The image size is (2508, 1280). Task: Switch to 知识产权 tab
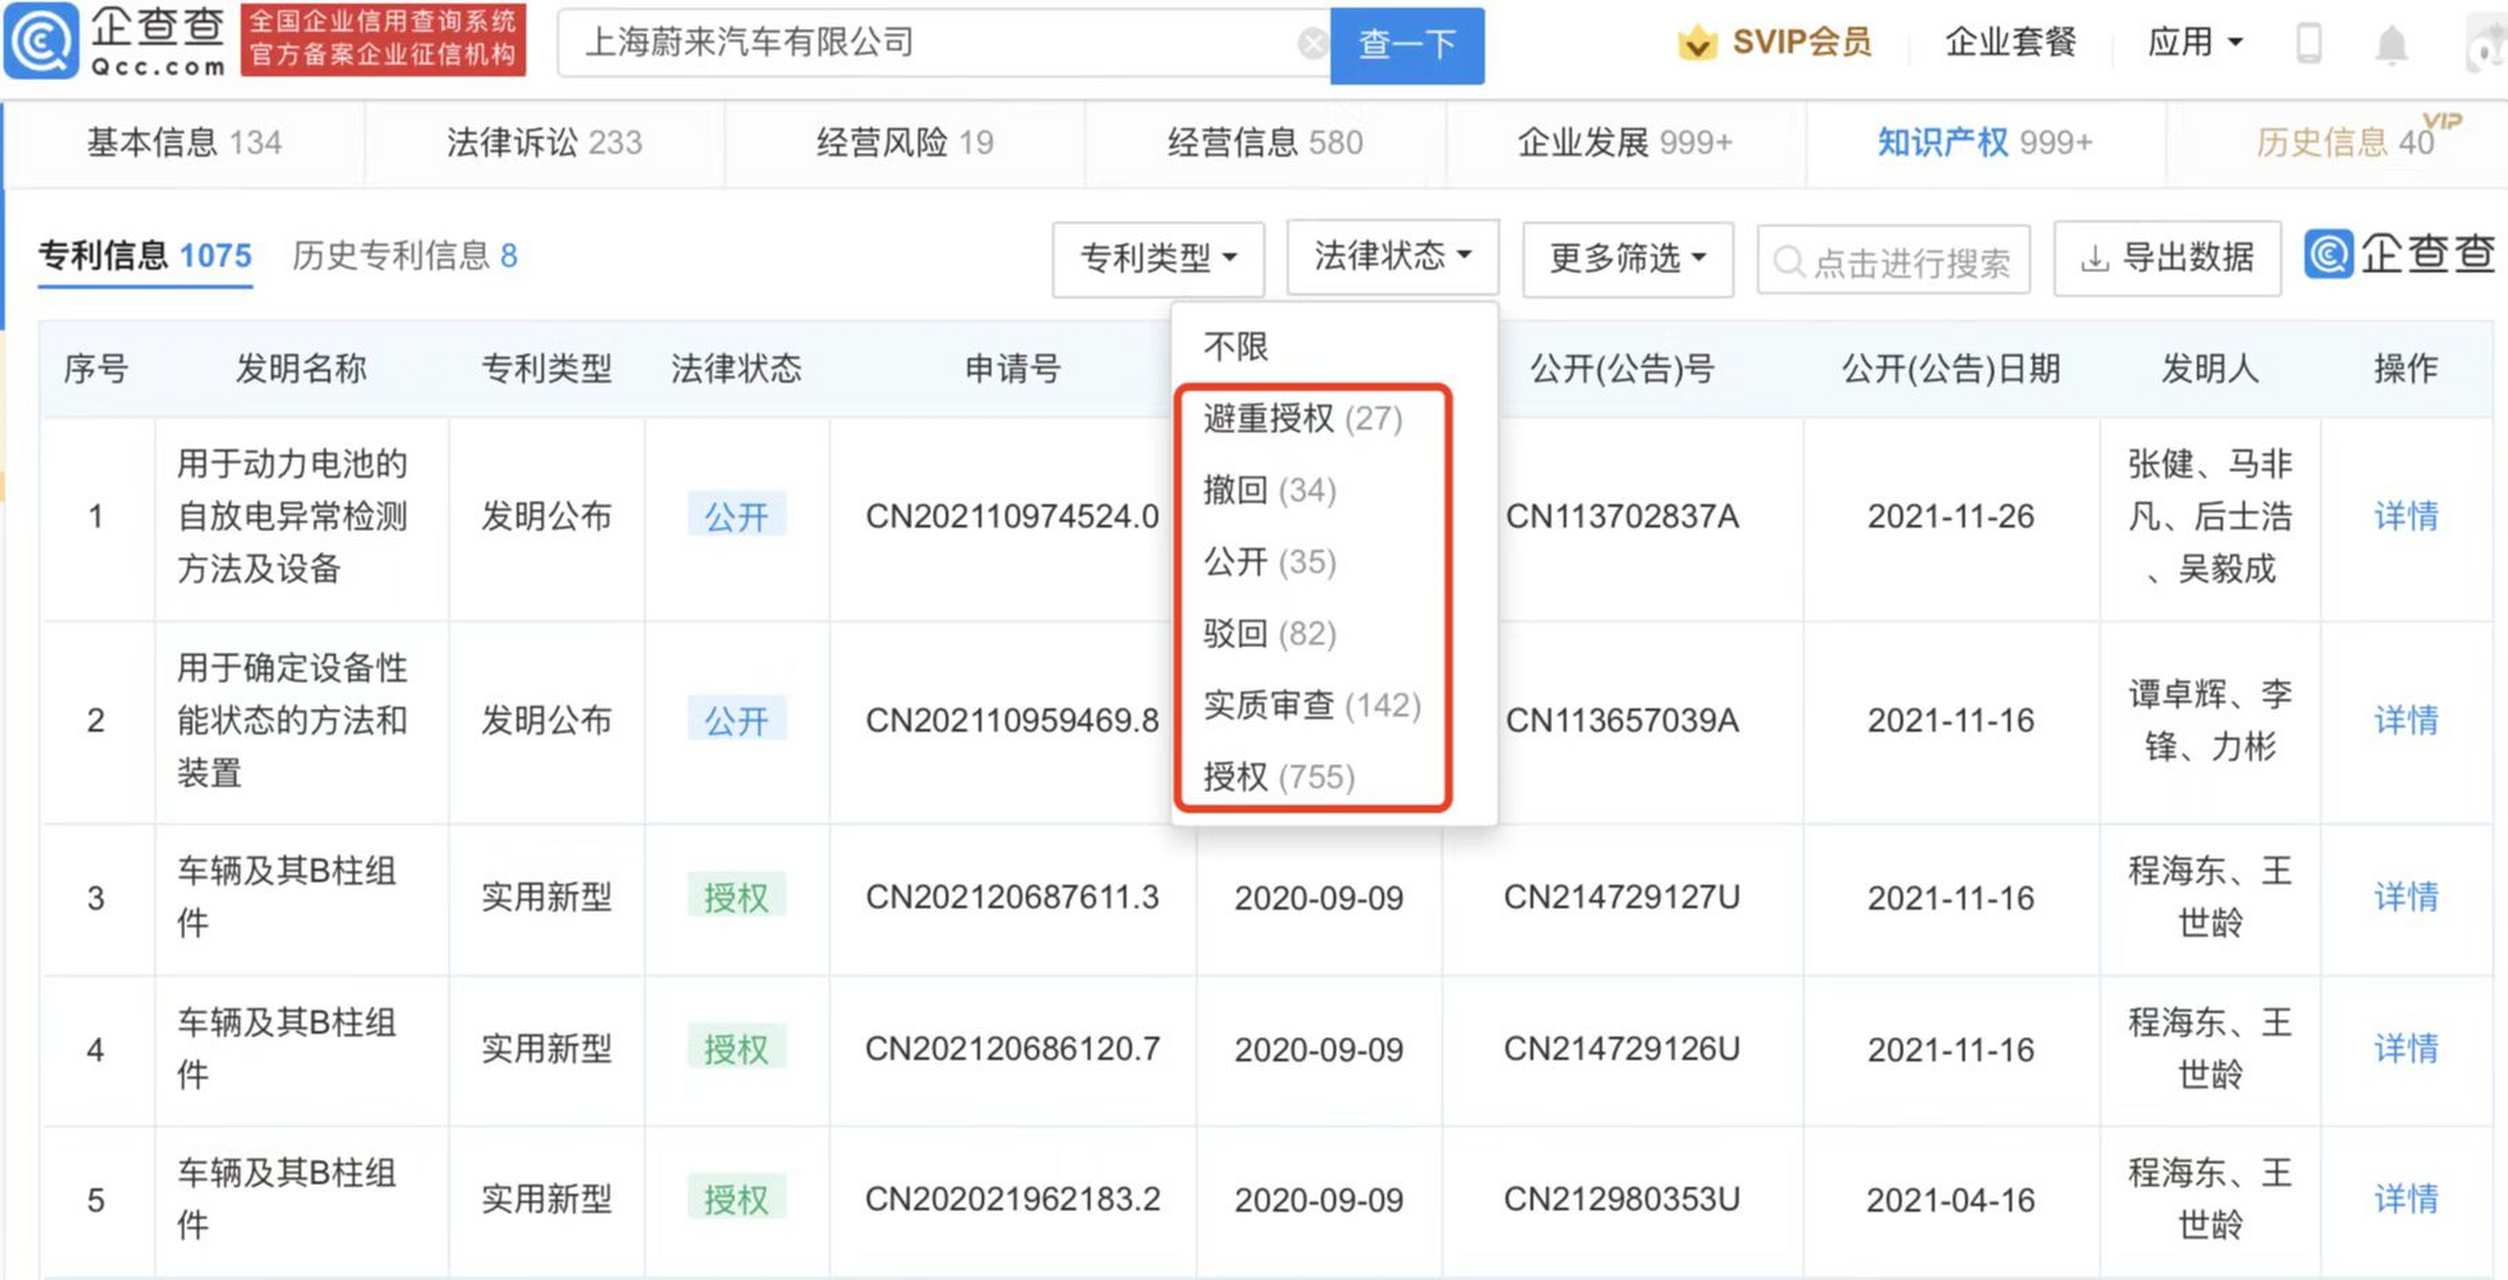coord(1985,143)
